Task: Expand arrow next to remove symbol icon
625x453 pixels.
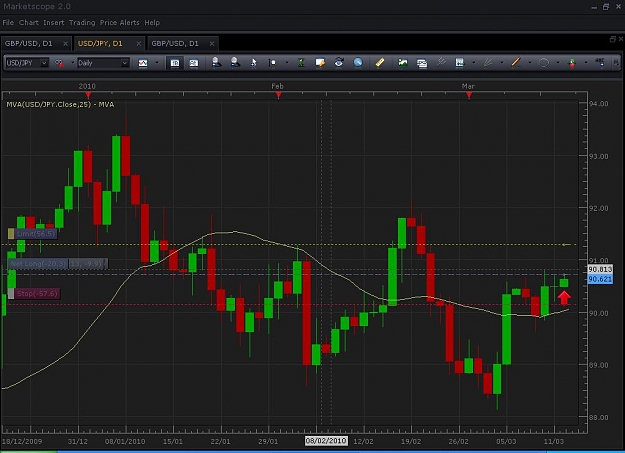Action: point(73,63)
